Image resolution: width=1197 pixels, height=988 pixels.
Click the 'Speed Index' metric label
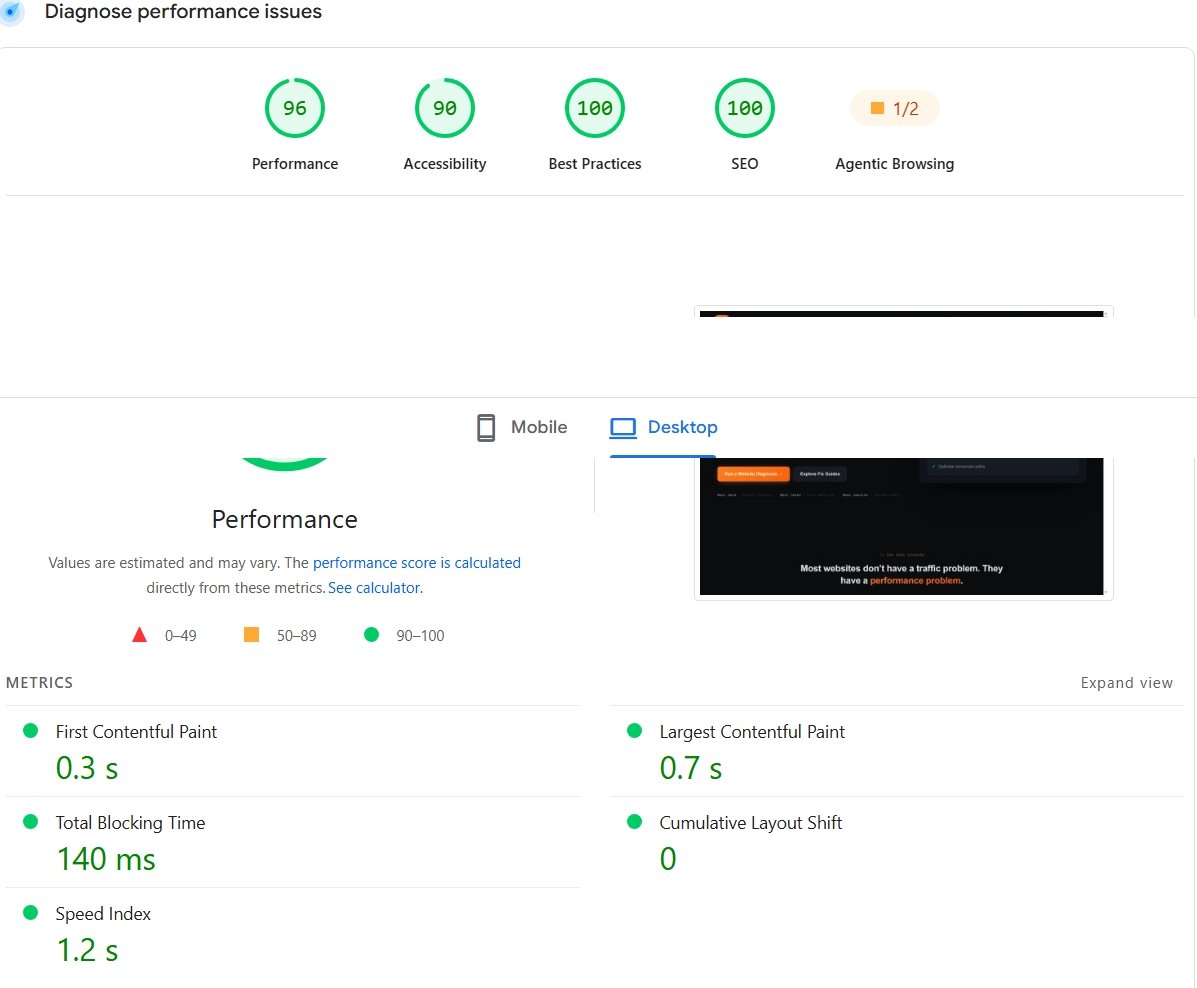(103, 913)
